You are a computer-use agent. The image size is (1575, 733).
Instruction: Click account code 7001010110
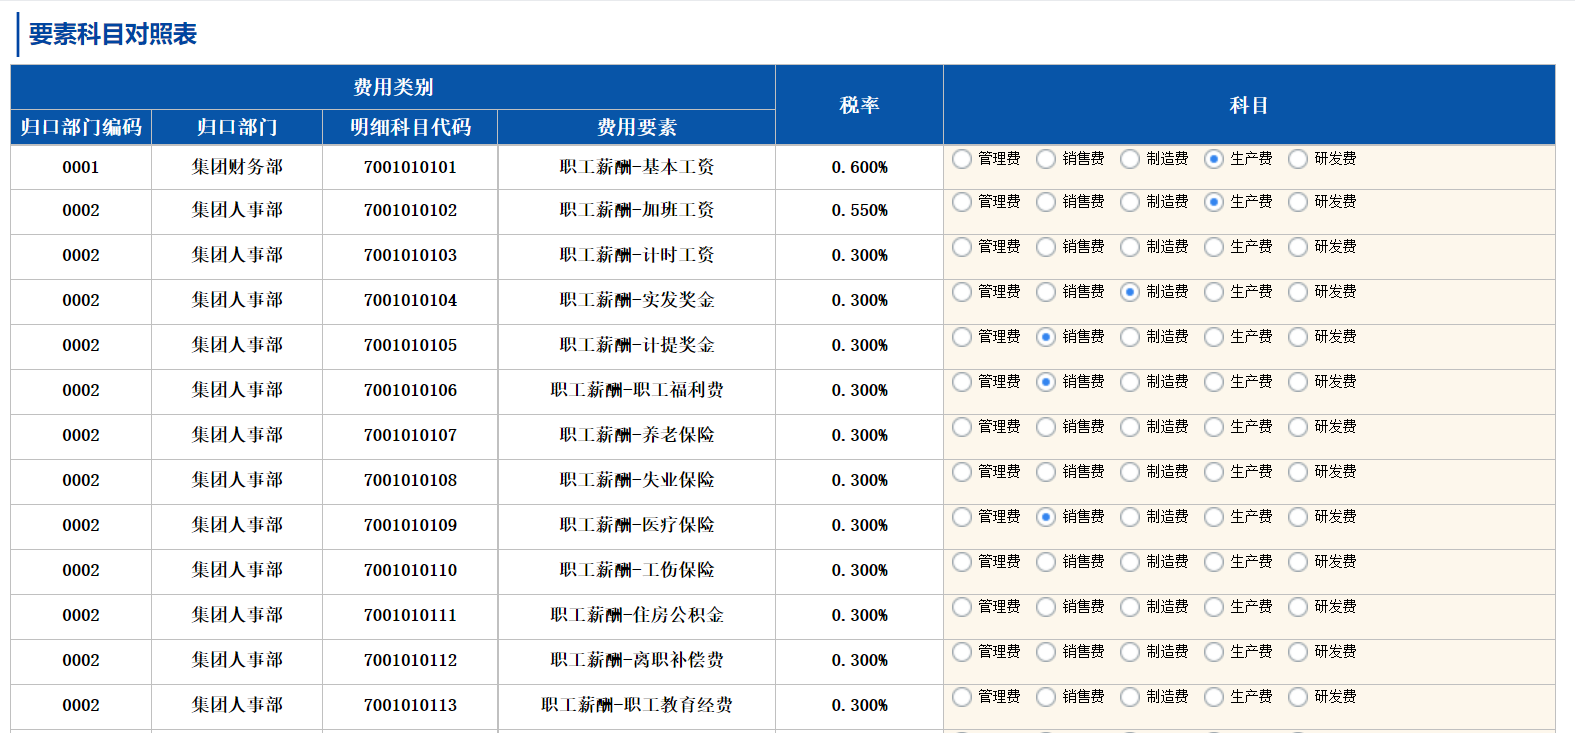tap(410, 570)
